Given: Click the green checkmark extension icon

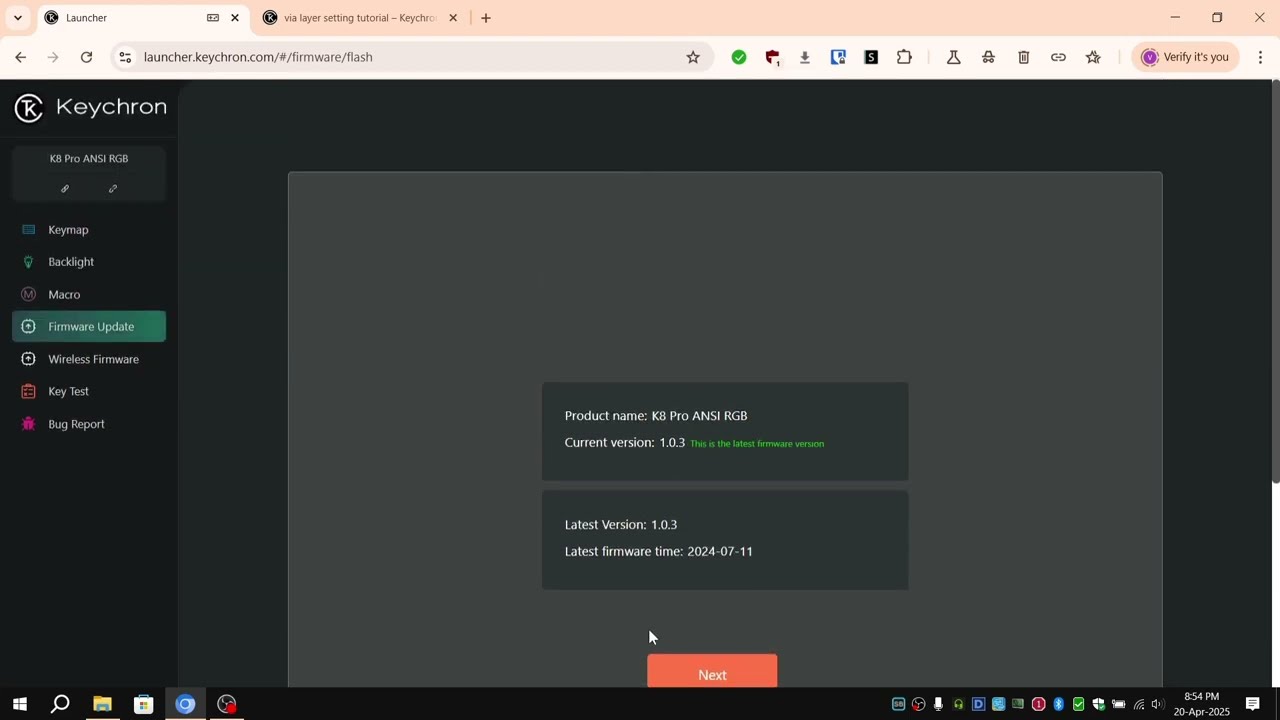Looking at the screenshot, I should [x=739, y=57].
